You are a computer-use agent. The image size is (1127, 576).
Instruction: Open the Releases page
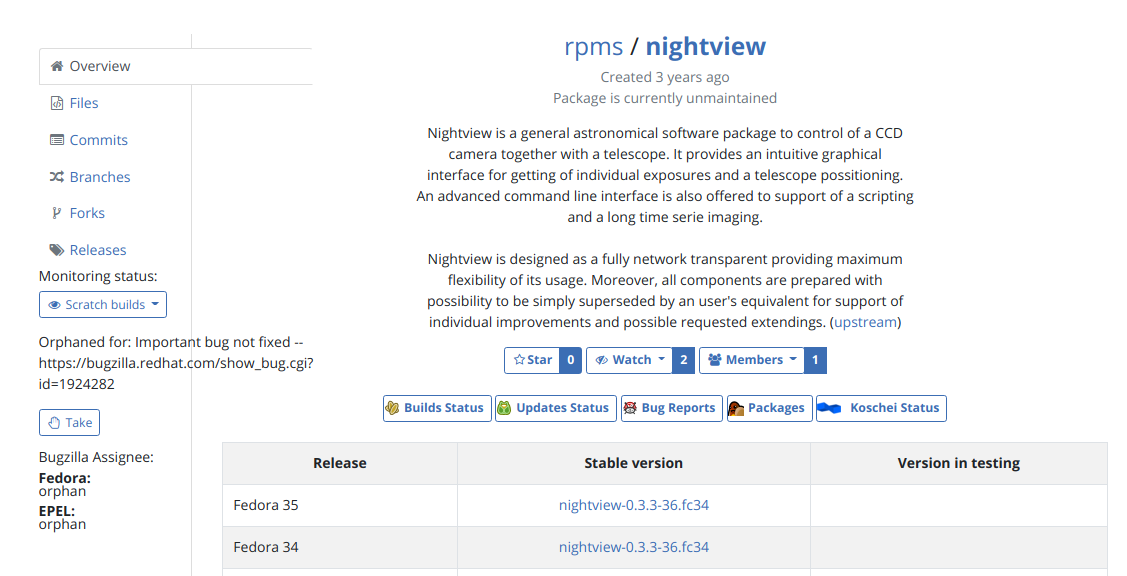[98, 250]
